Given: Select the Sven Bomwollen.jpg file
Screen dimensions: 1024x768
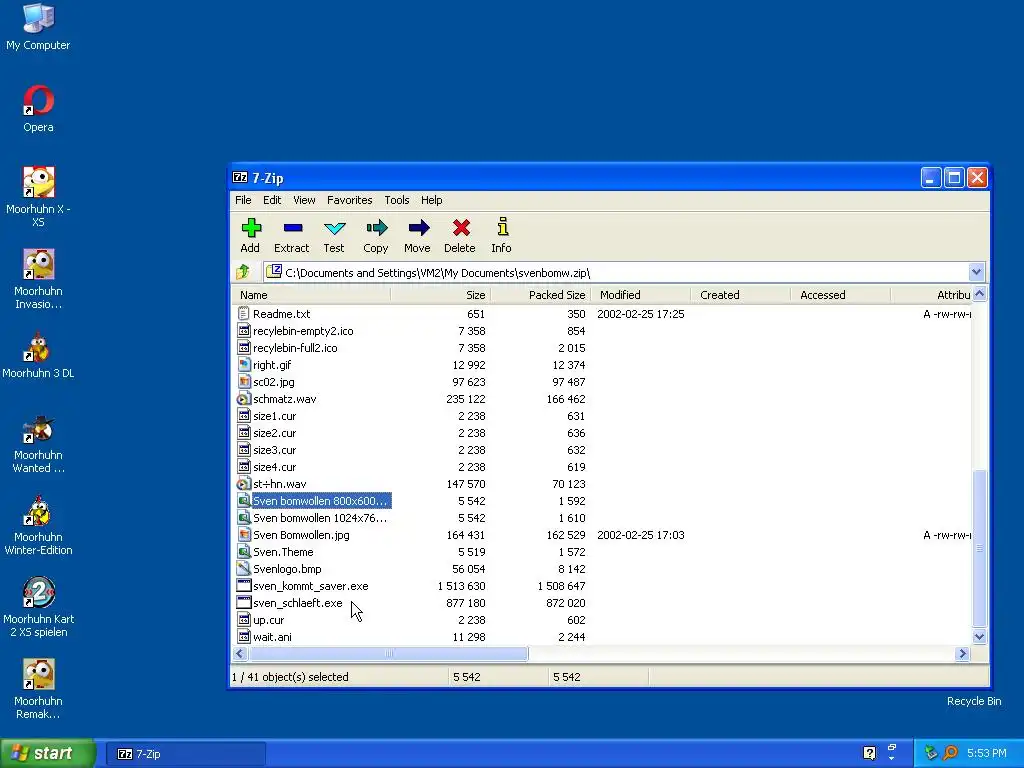Looking at the screenshot, I should 301,535.
